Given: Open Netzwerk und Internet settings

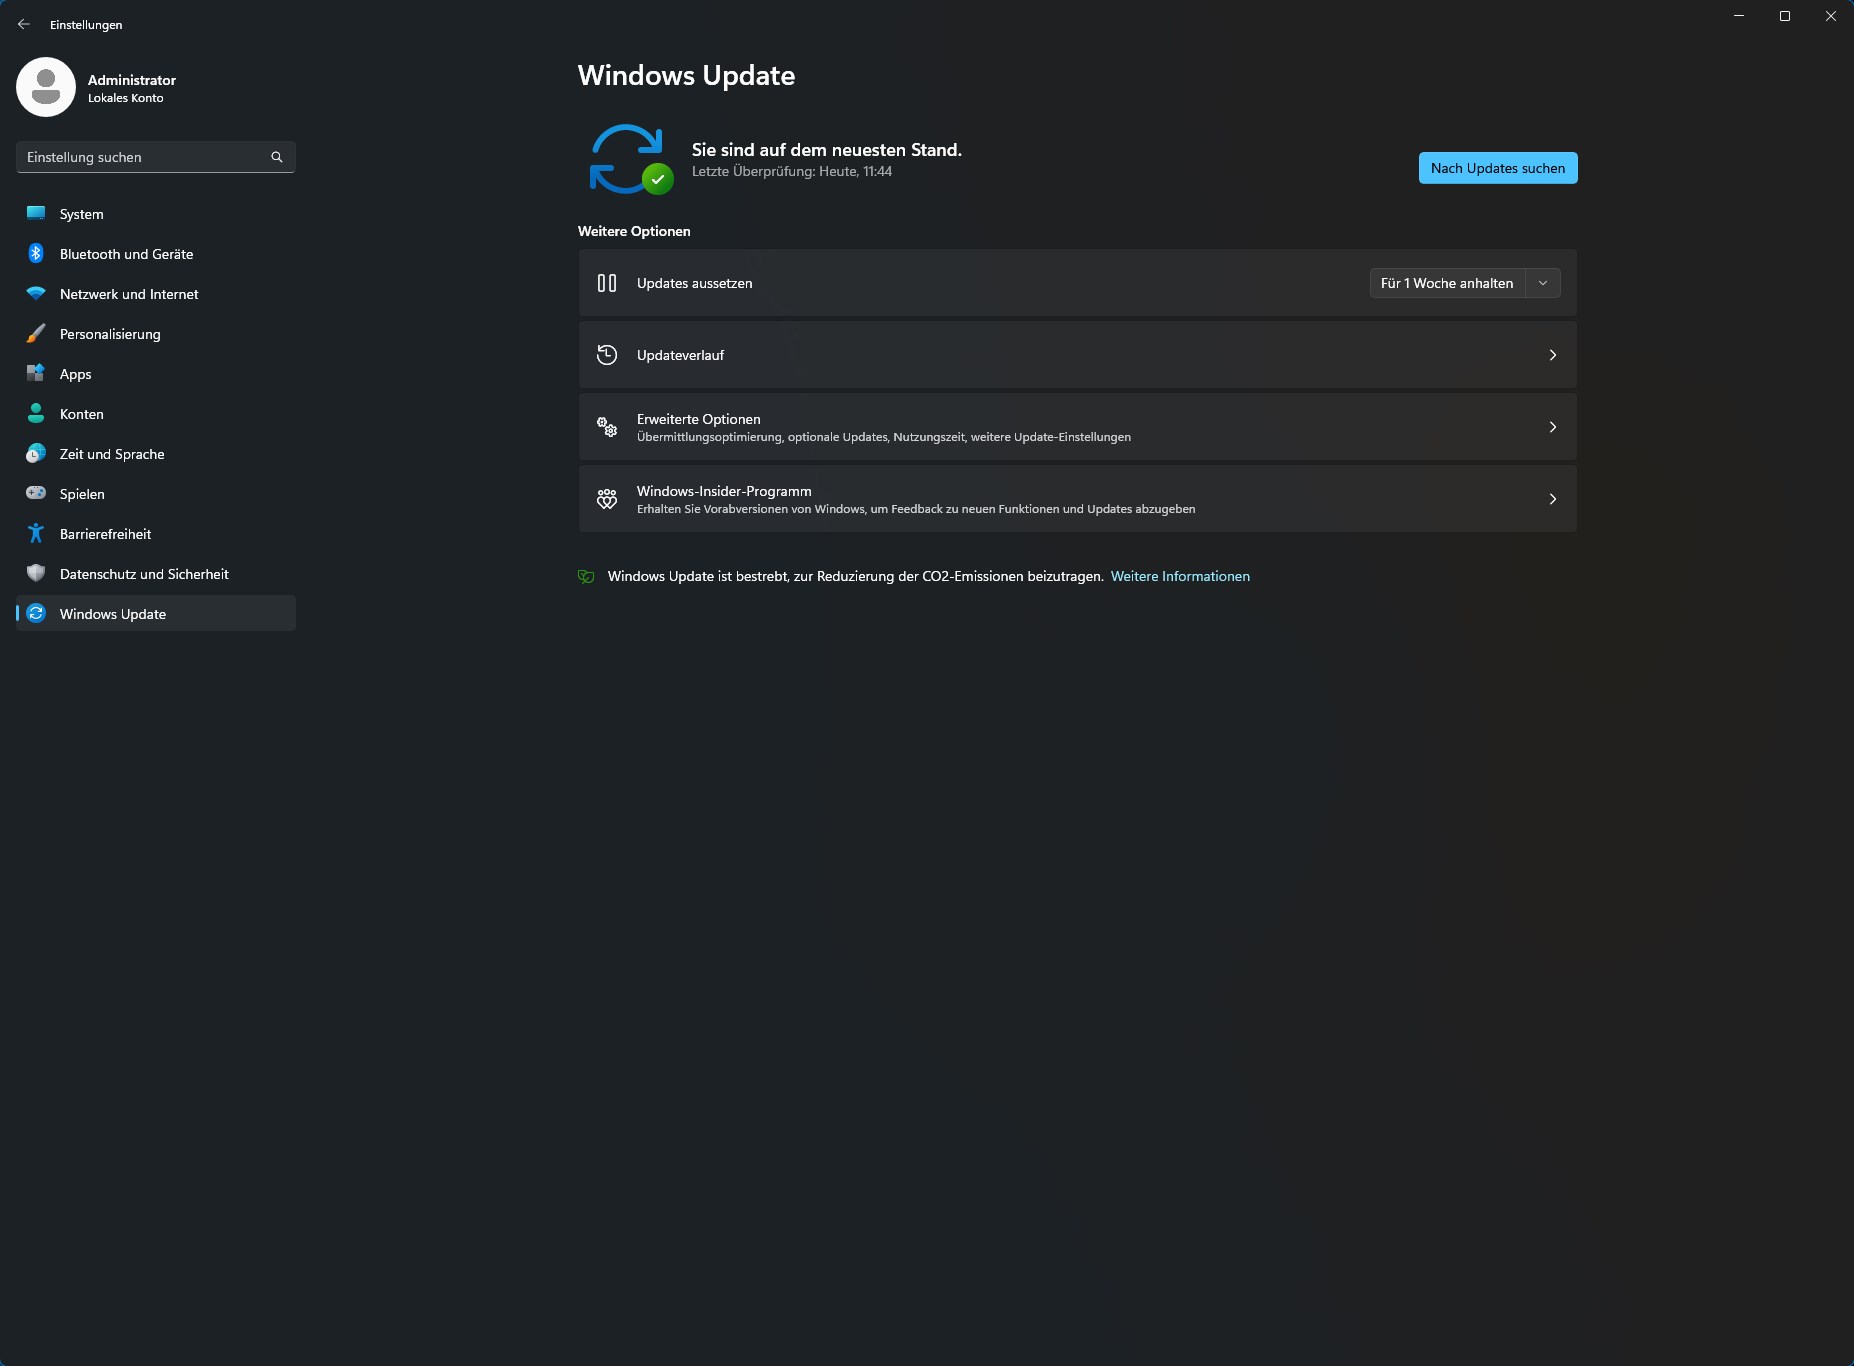Looking at the screenshot, I should click(x=156, y=294).
